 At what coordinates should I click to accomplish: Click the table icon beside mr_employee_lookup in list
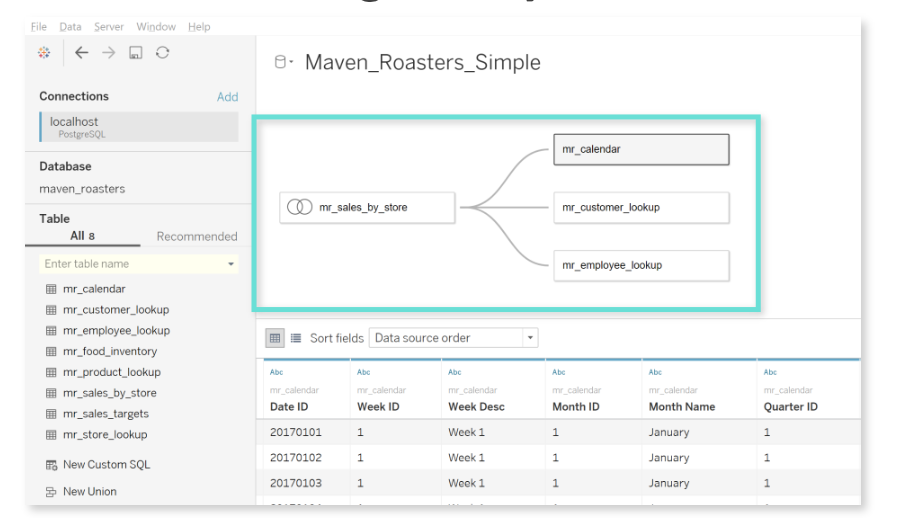(x=51, y=331)
